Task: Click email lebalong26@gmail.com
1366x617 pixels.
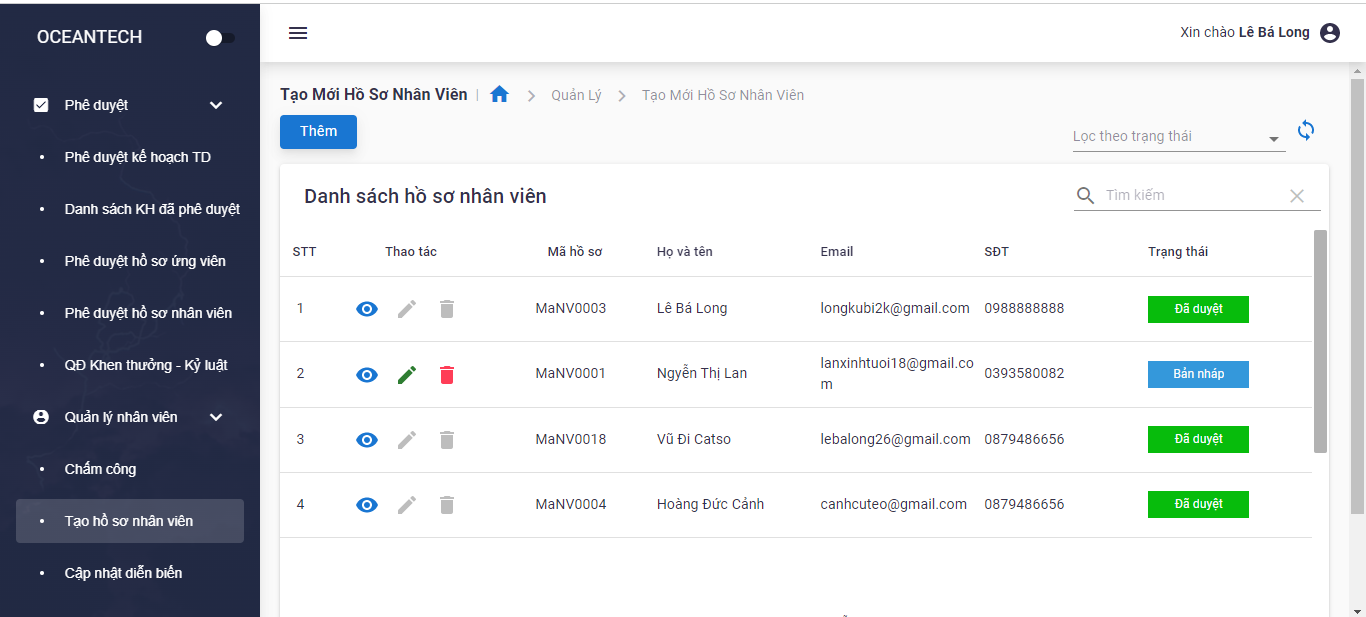Action: [895, 439]
